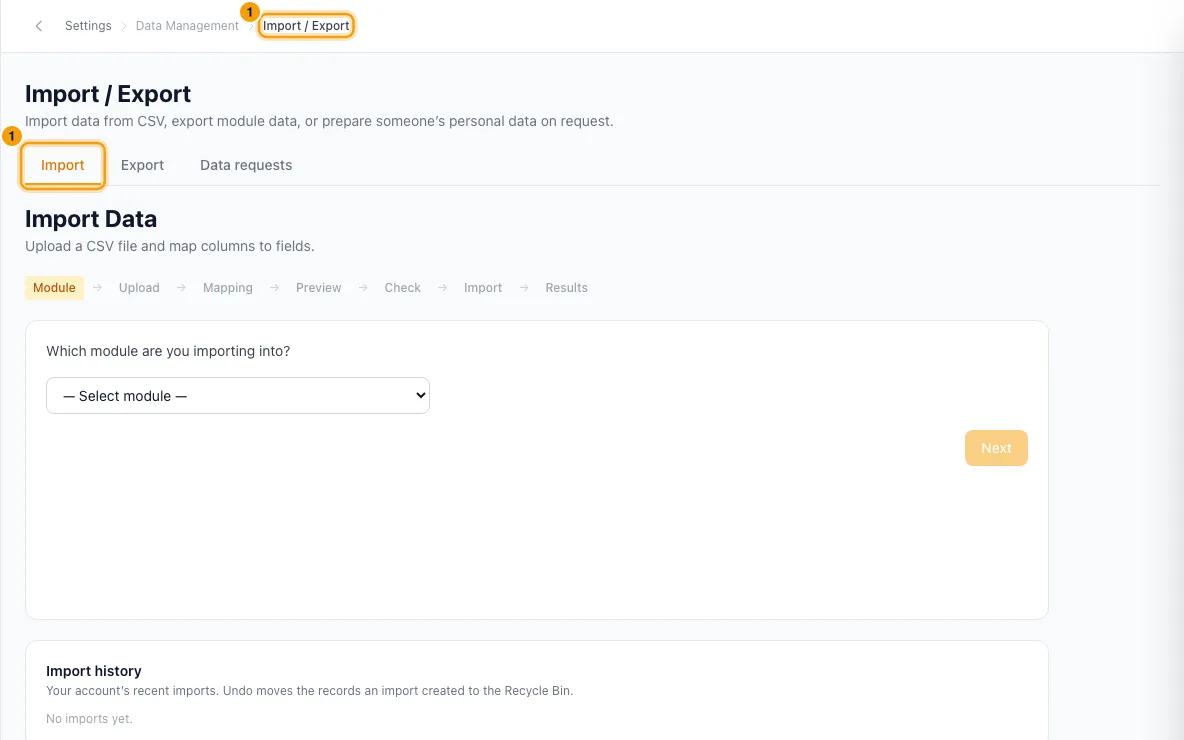Image resolution: width=1184 pixels, height=740 pixels.
Task: Switch to the Export tab
Action: 142,165
